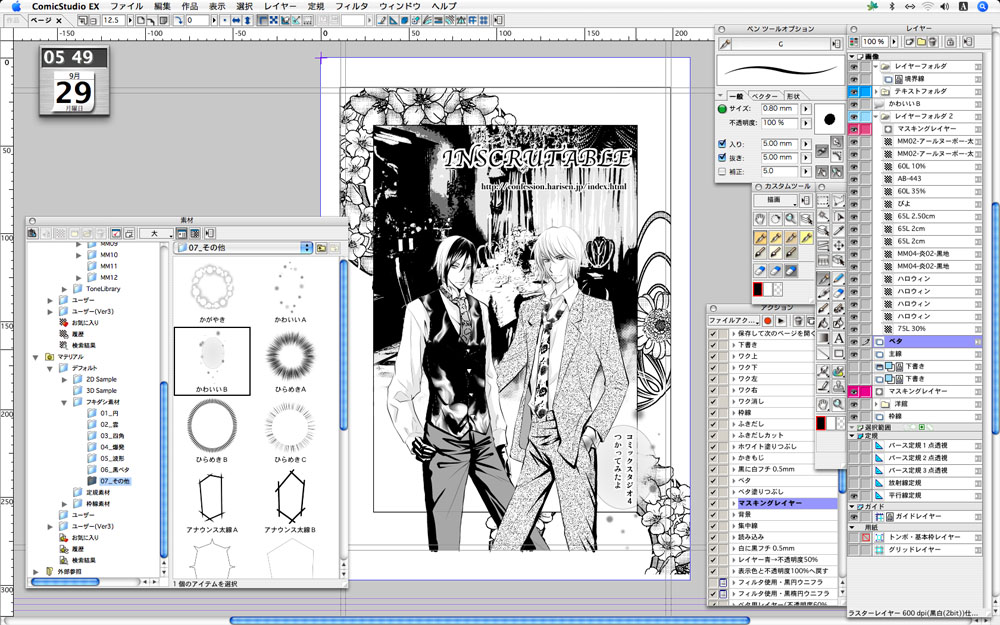Click the ベクター button in pen tool options
1000x625 pixels.
(764, 96)
